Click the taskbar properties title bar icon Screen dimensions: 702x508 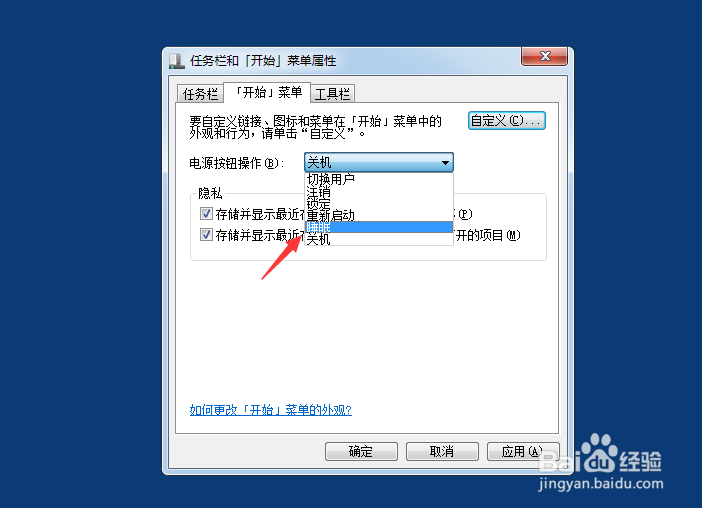pos(177,61)
